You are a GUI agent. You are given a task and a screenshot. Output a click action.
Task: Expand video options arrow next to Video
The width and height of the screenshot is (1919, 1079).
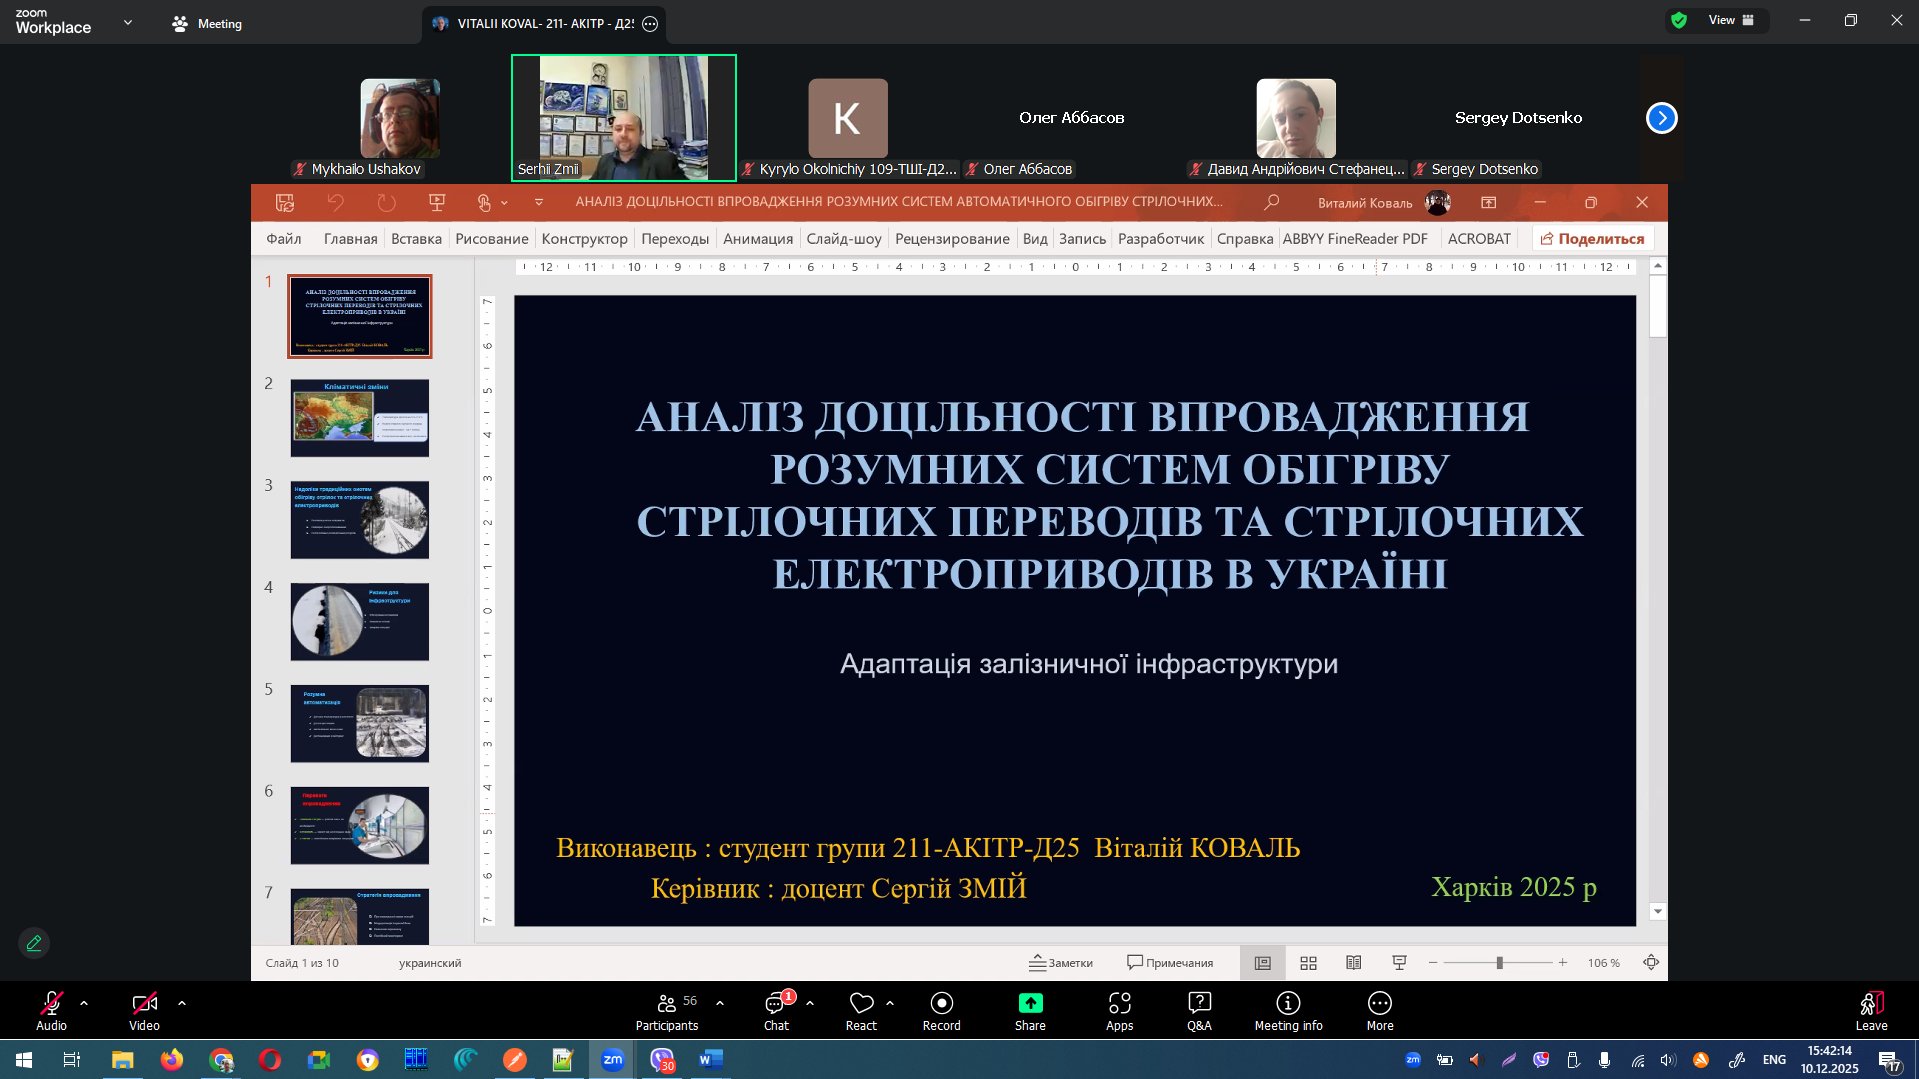(x=181, y=1002)
